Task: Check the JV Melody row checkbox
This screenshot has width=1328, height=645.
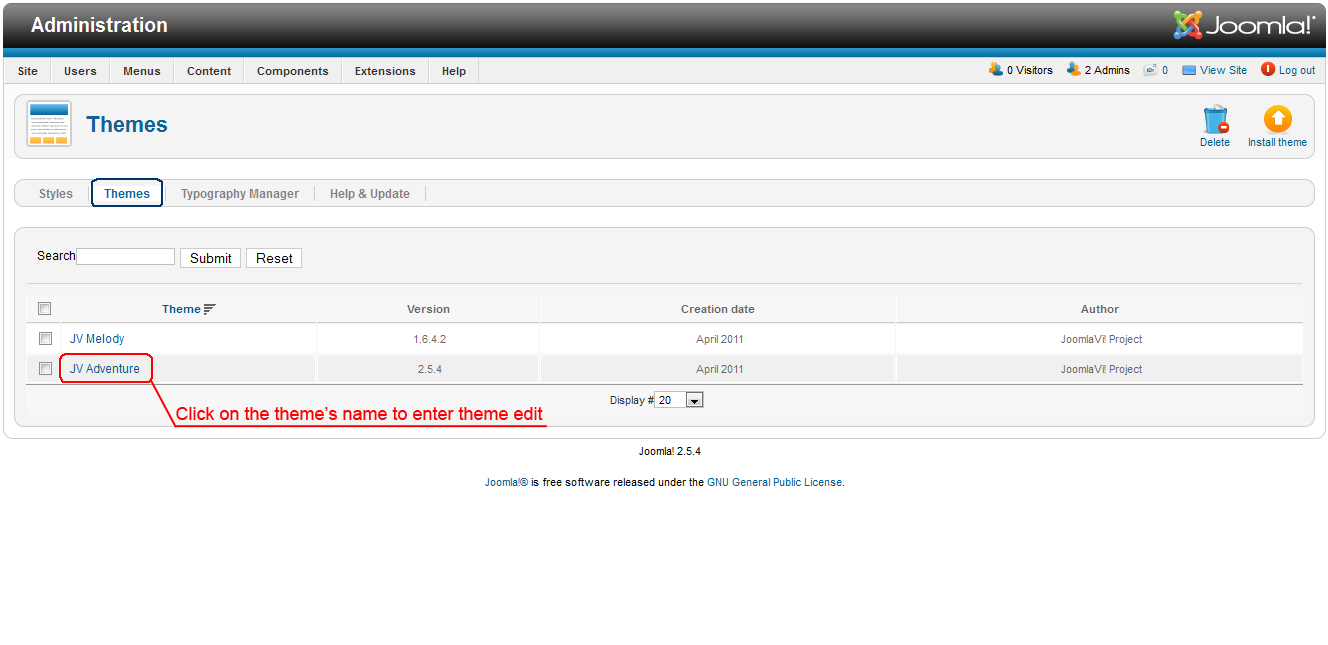Action: tap(45, 339)
